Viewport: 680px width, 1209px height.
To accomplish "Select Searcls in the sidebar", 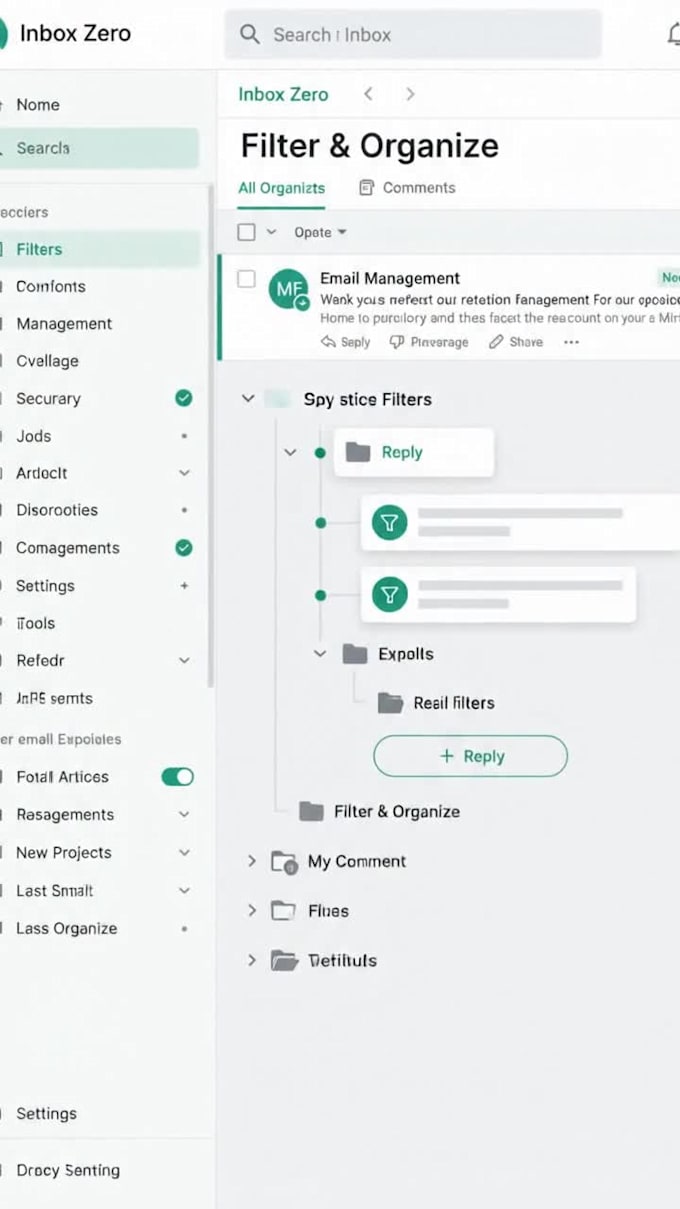I will click(99, 148).
